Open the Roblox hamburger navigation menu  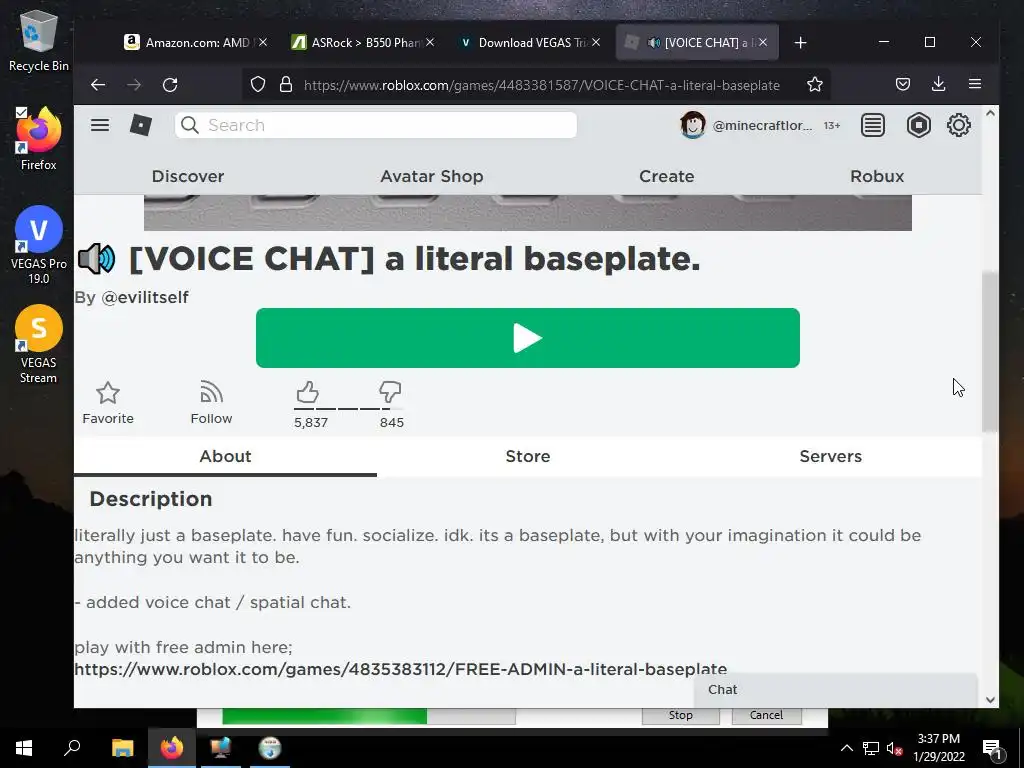pos(100,125)
